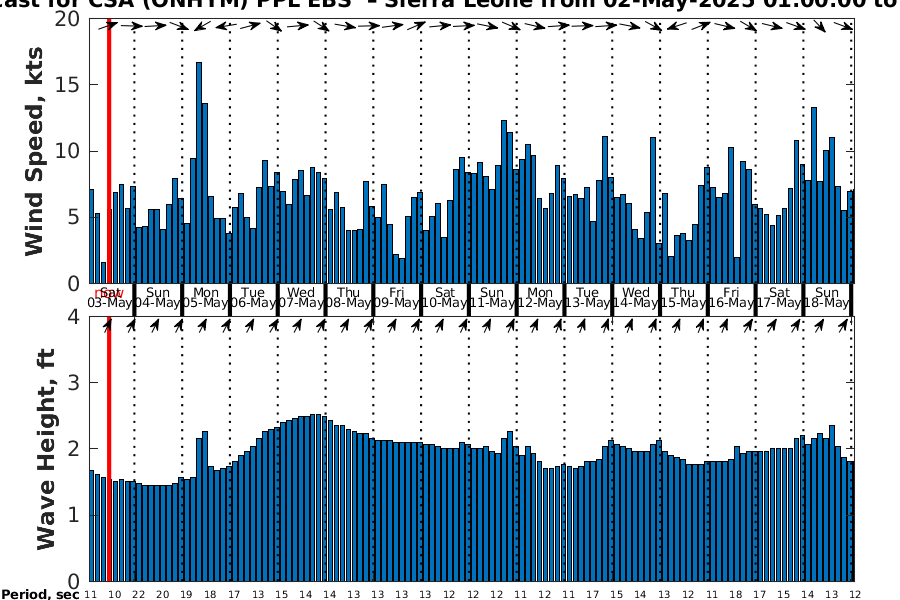900x600 pixels.
Task: Select the 'Wind Speed, kts' axis title
Action: click(34, 152)
